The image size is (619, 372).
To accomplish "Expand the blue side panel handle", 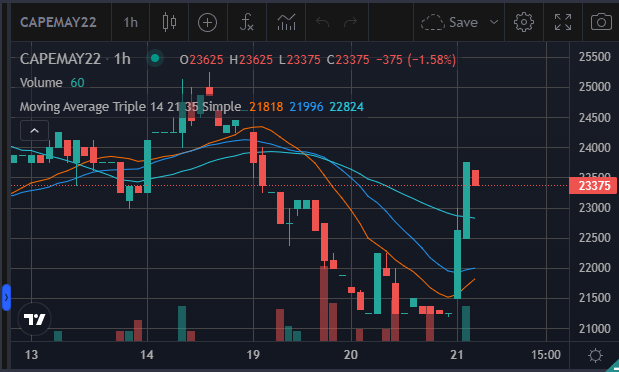I will click(x=6, y=297).
